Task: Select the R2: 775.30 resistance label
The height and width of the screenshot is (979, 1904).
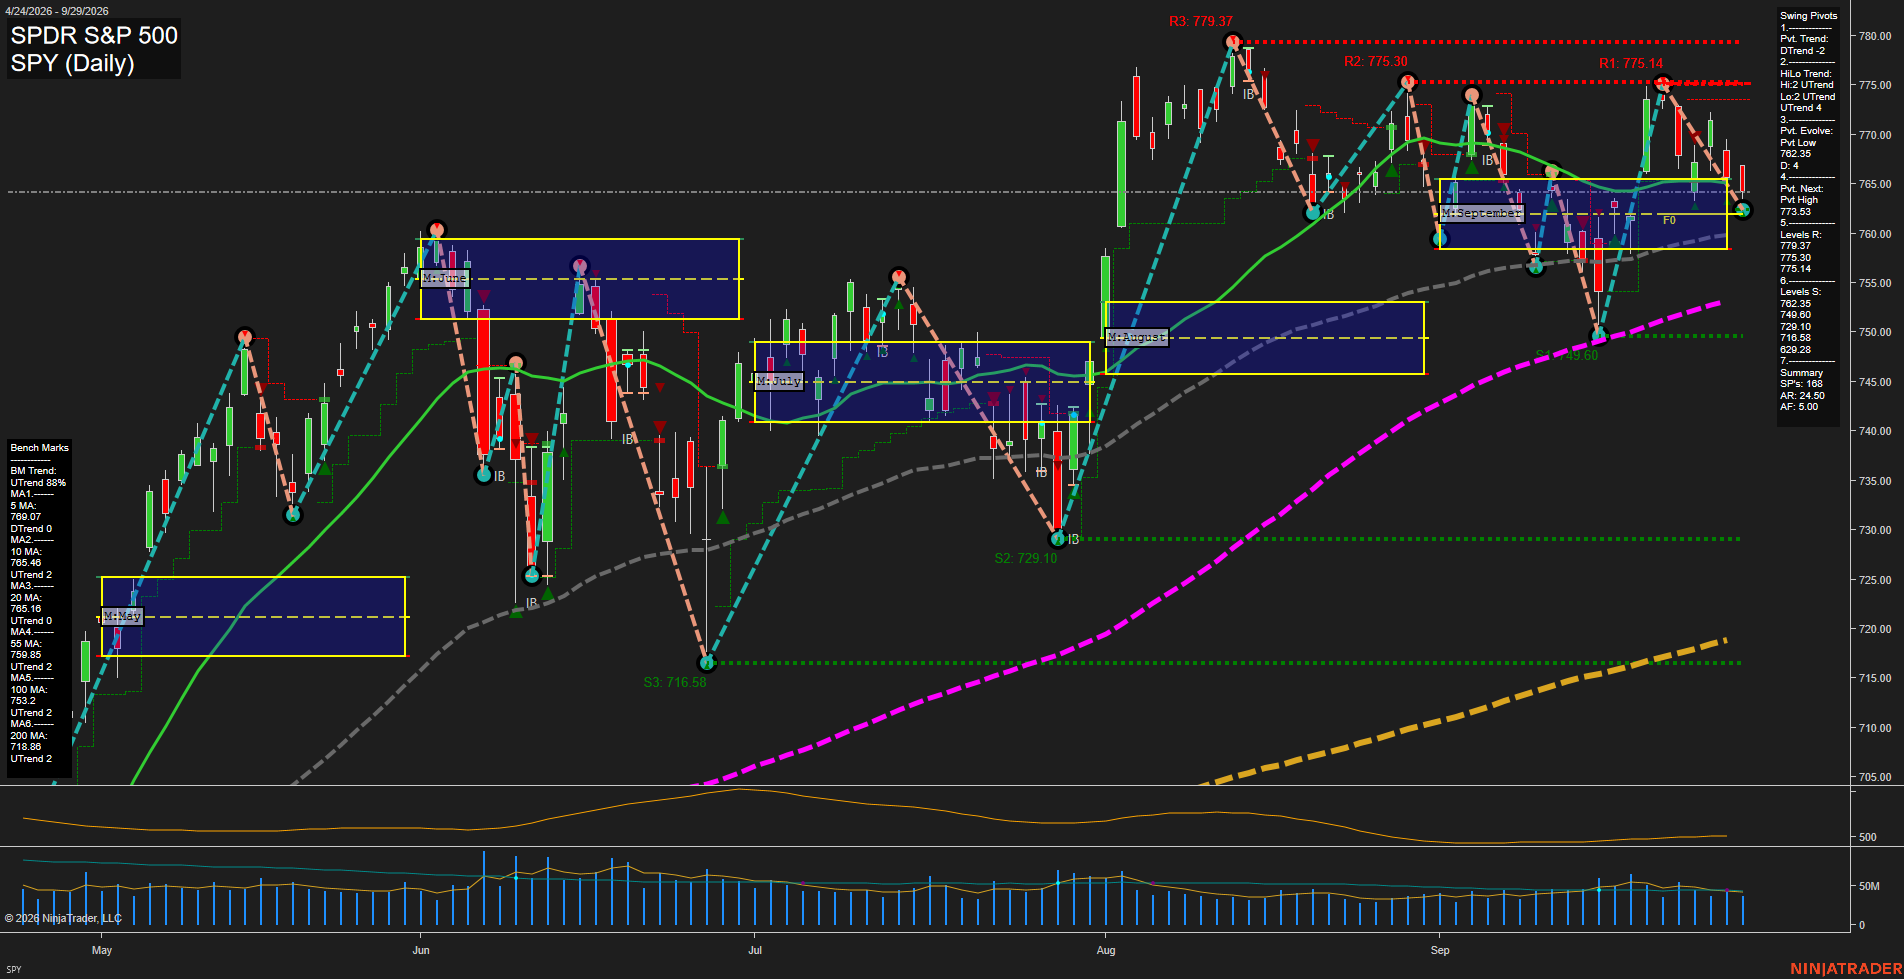Action: pyautogui.click(x=1375, y=61)
